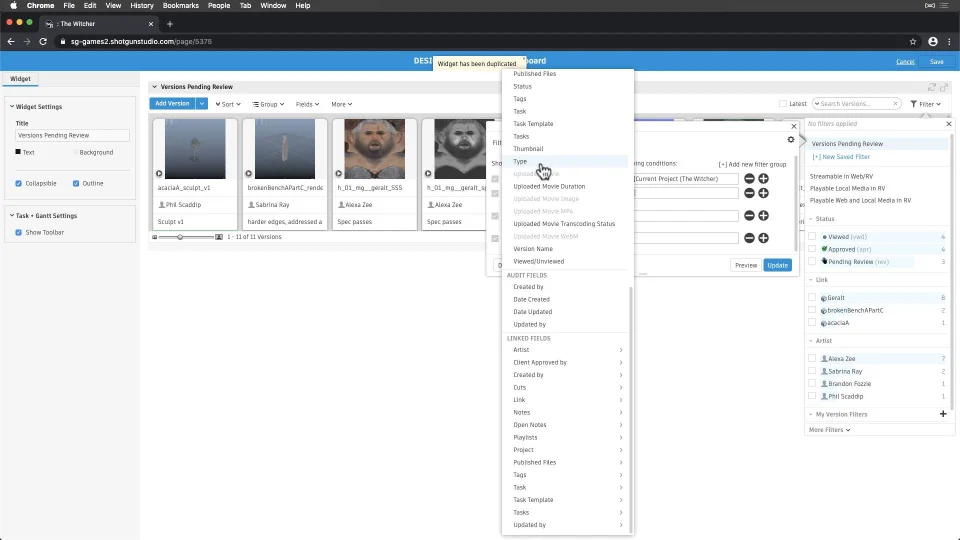Check the Approved (apr) status filter
This screenshot has width=960, height=540.
(812, 249)
